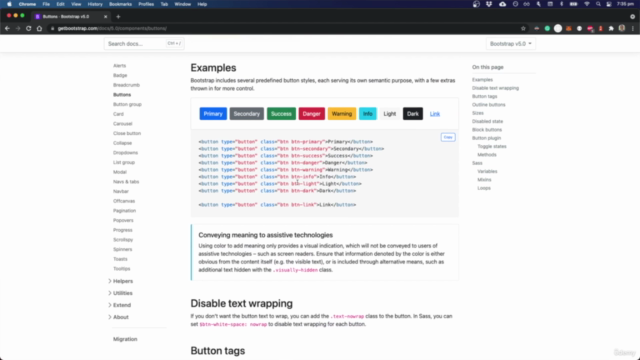Open the home page via house icon

[x=39, y=29]
